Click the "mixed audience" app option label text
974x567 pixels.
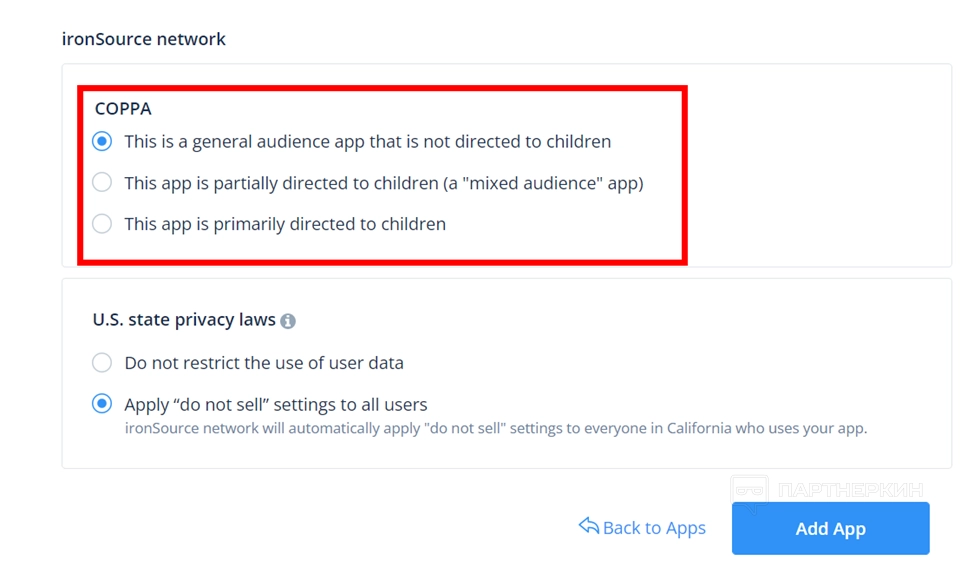(383, 183)
